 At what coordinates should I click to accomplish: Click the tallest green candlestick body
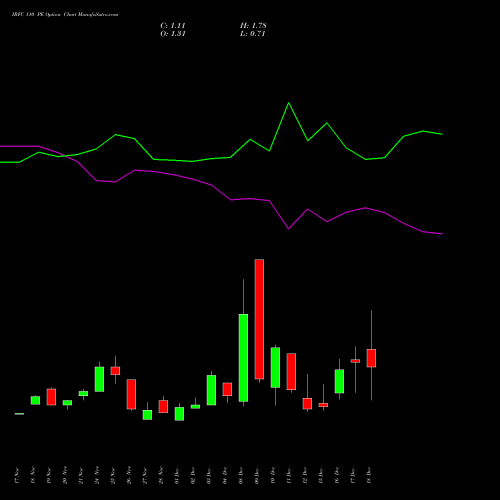pos(243,358)
